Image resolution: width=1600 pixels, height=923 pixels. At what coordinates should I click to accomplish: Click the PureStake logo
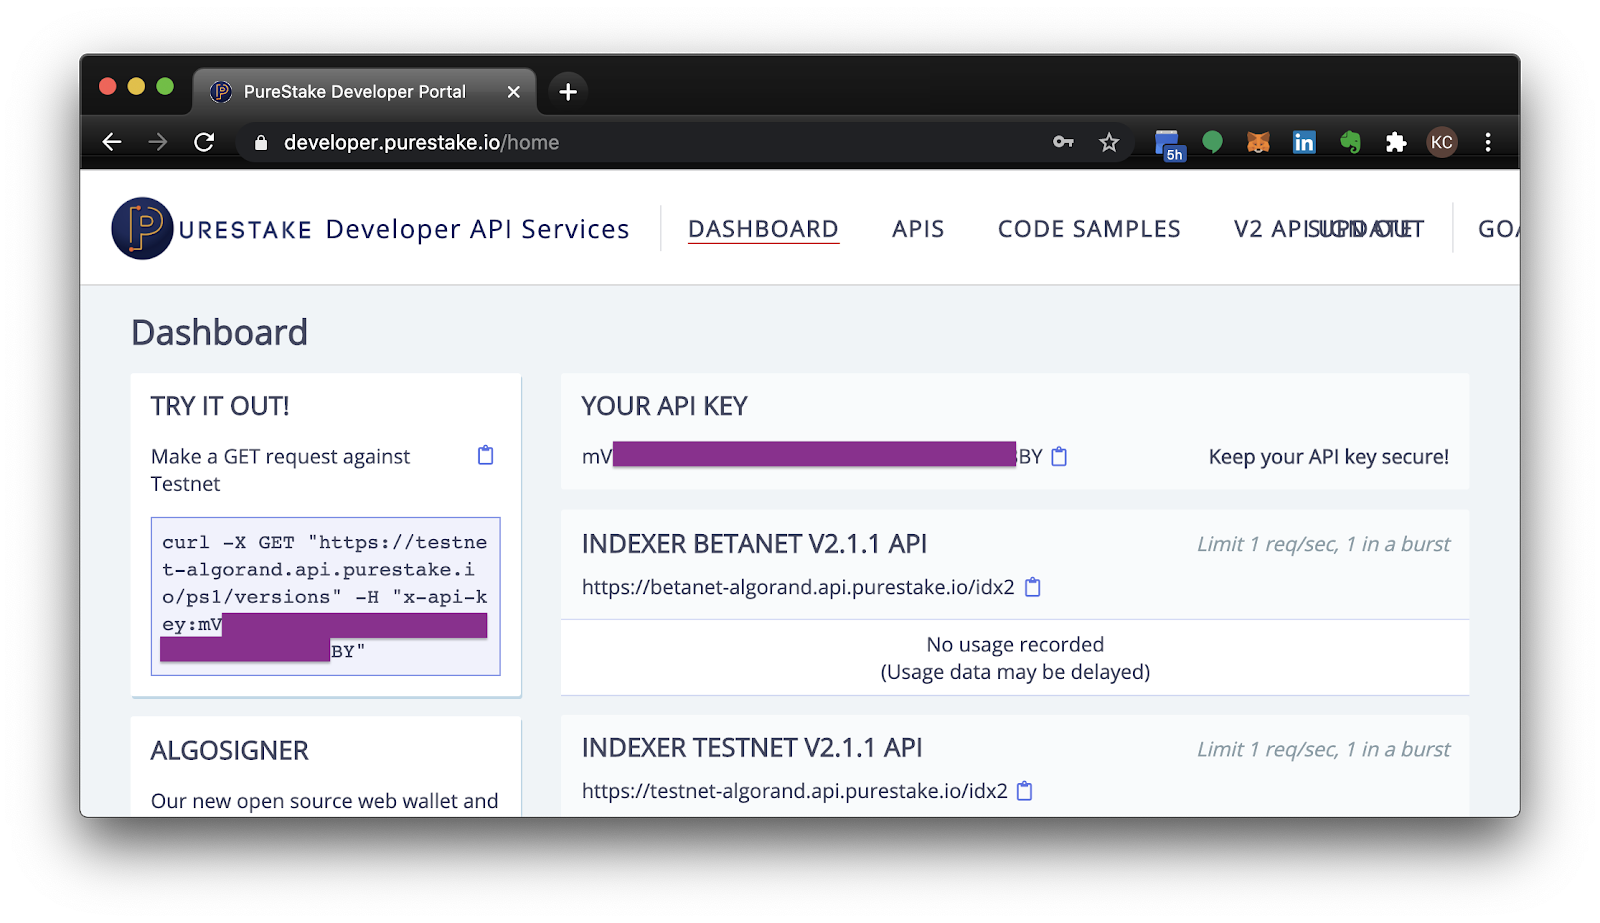pyautogui.click(x=140, y=228)
